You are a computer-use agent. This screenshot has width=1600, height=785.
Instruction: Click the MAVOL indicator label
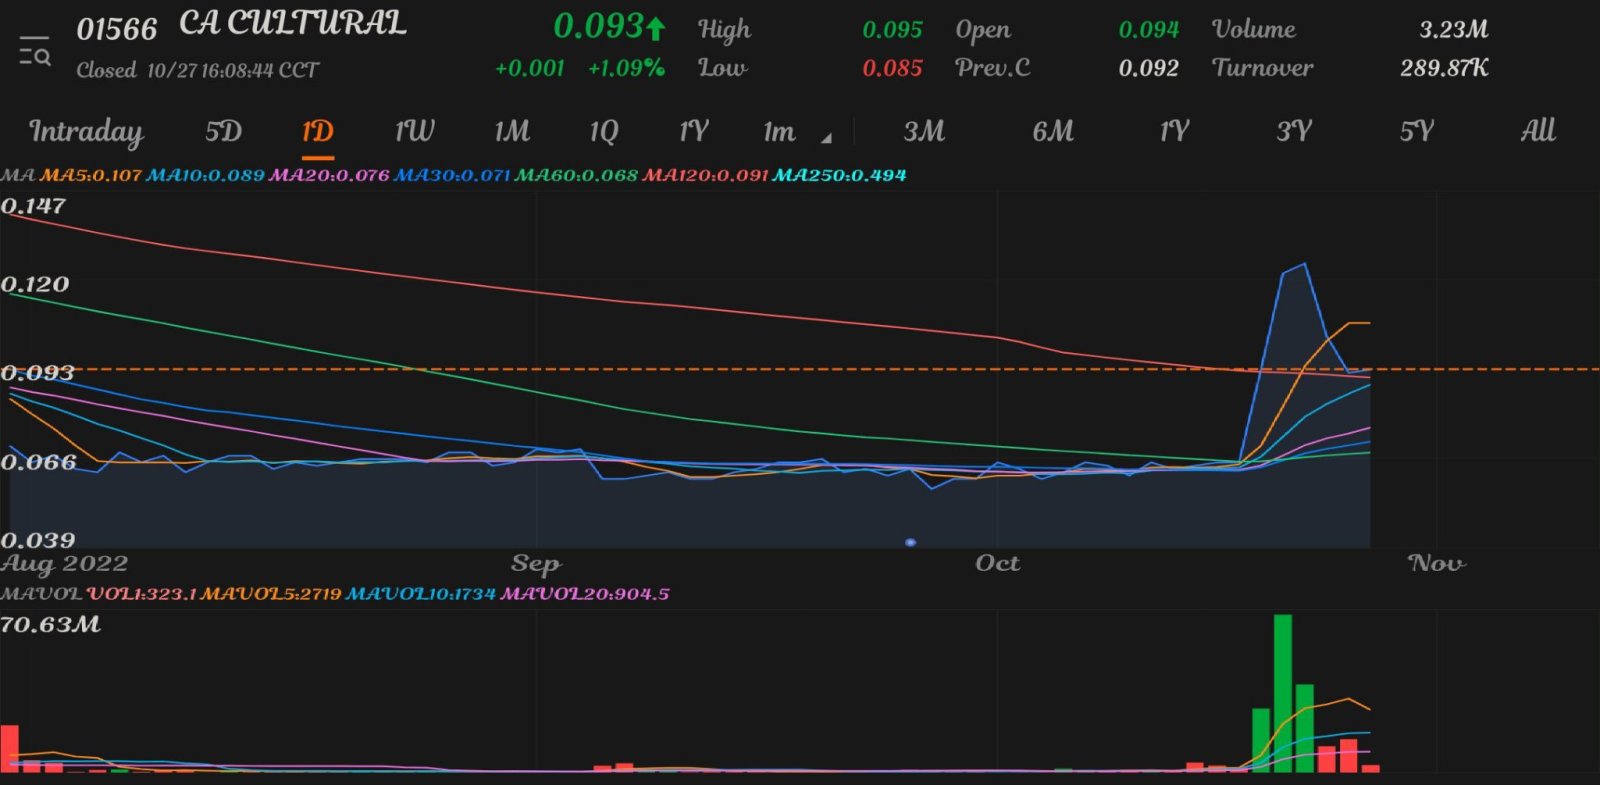point(41,594)
